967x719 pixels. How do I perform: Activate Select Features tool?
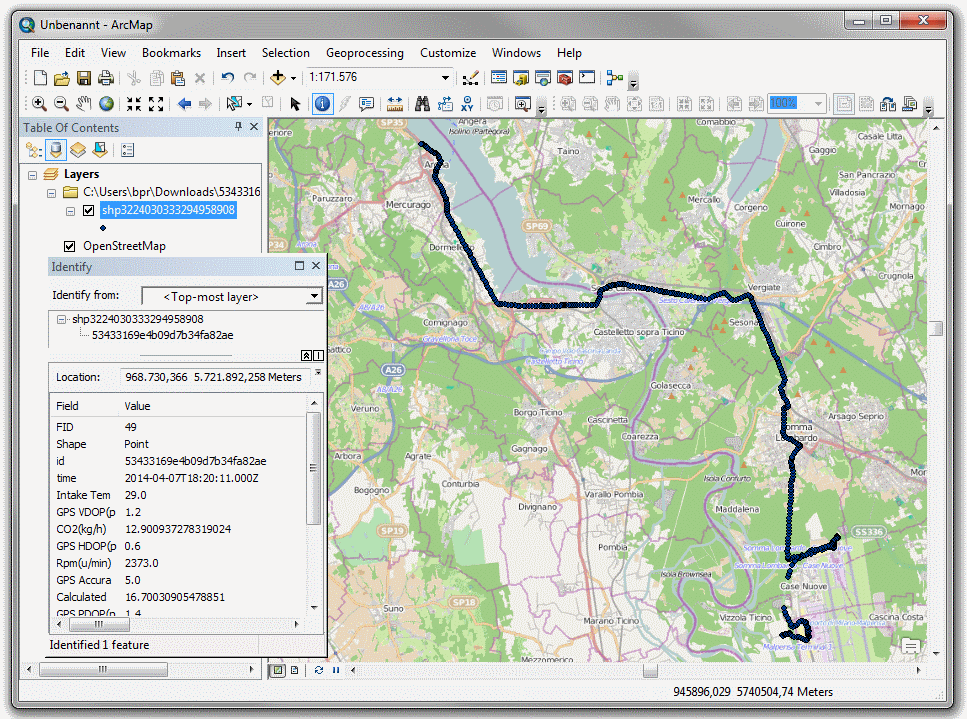[234, 104]
